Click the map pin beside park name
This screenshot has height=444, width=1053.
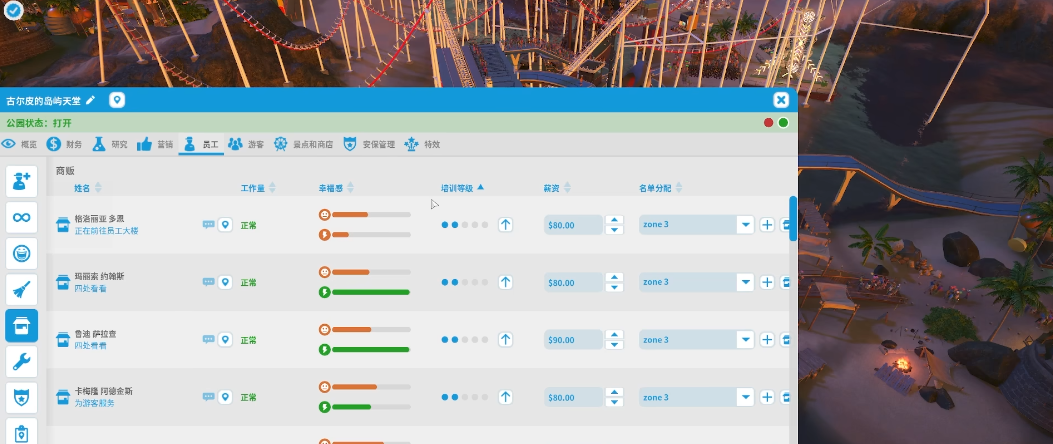coord(117,101)
